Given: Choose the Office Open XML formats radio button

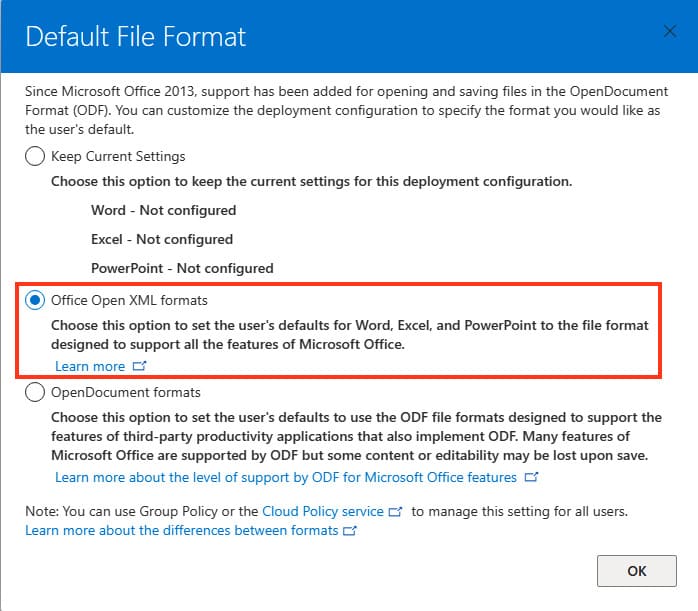Looking at the screenshot, I should 35,299.
